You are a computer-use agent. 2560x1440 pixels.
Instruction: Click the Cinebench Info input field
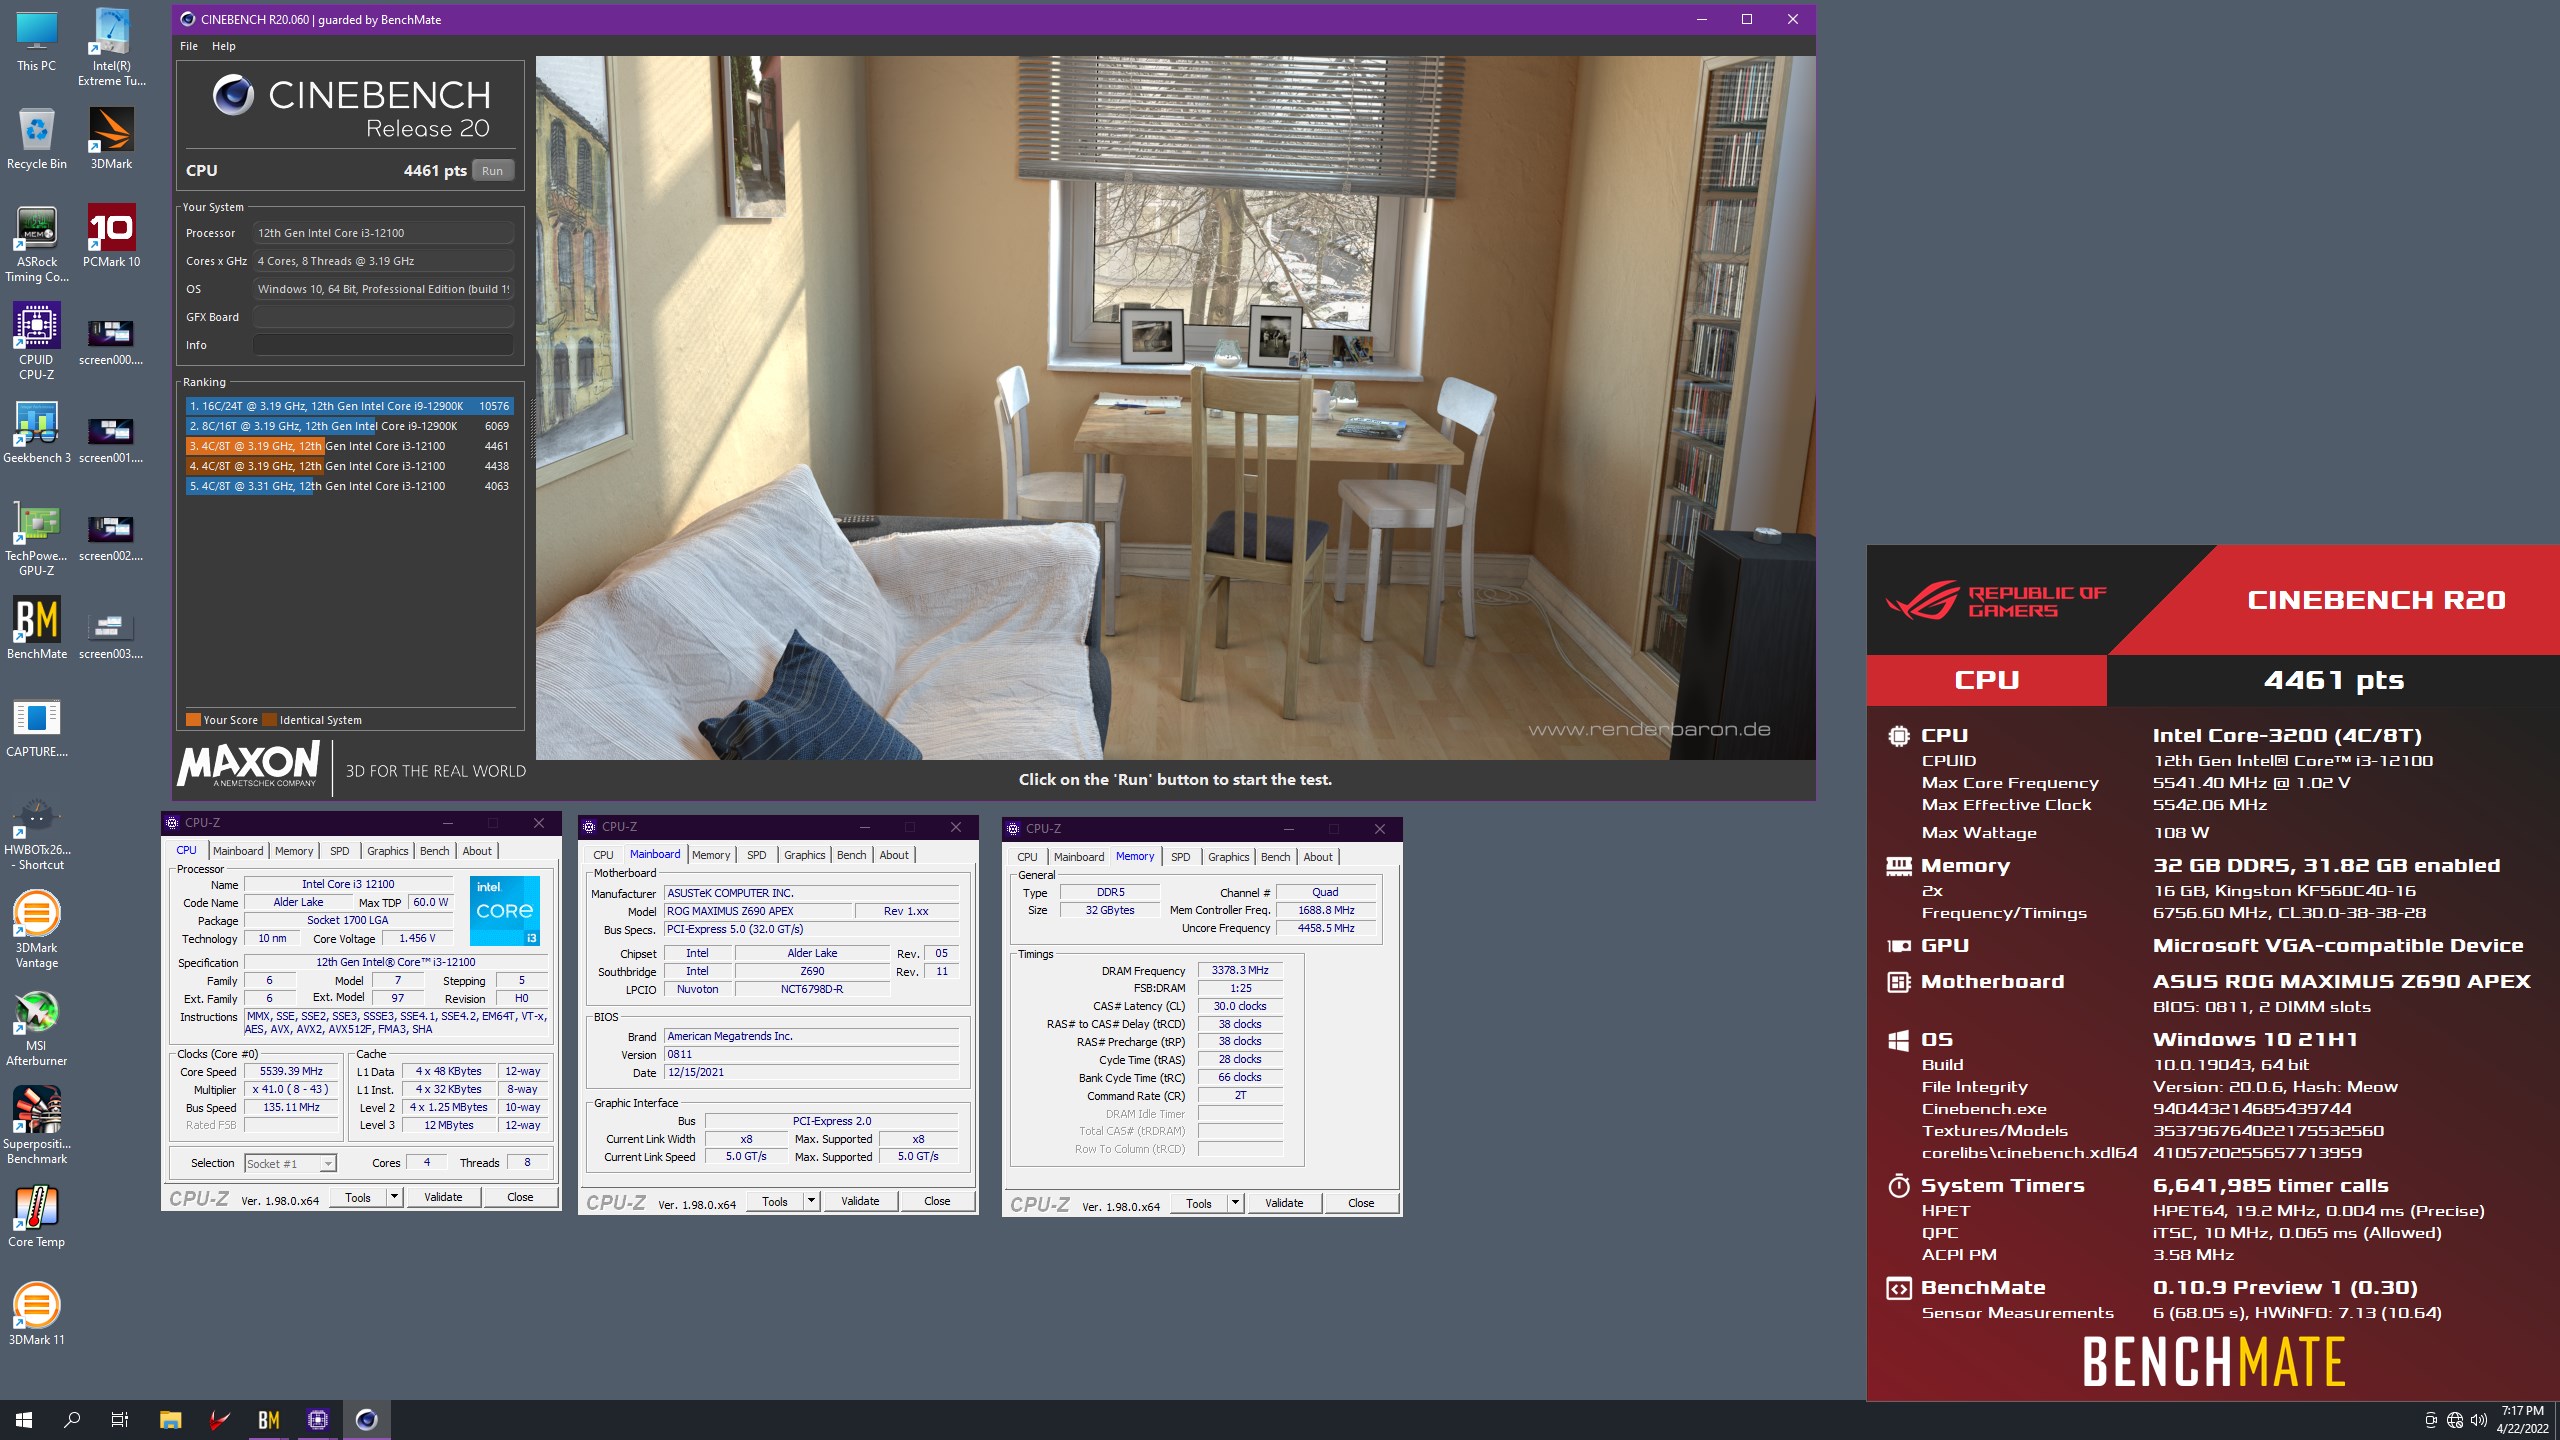click(383, 345)
